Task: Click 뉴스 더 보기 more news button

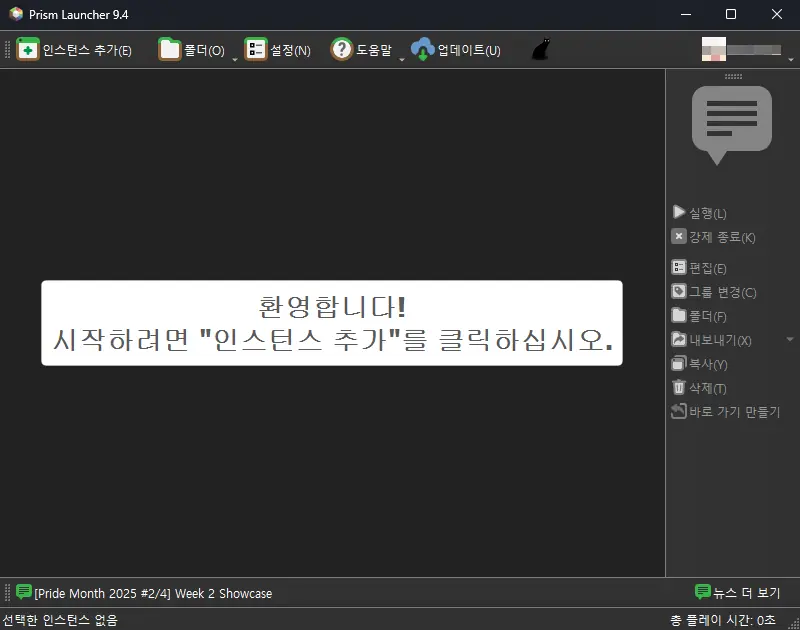Action: click(738, 592)
